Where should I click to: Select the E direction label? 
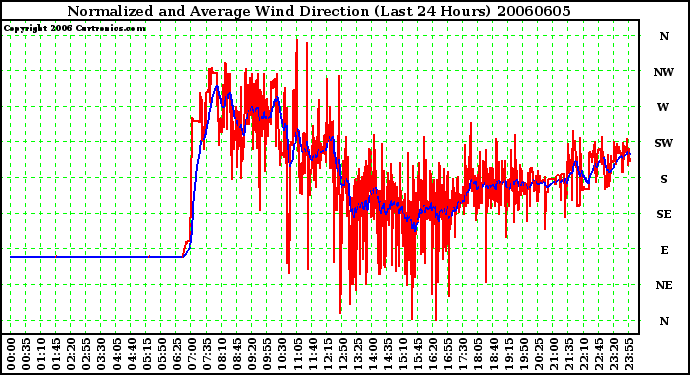point(664,250)
